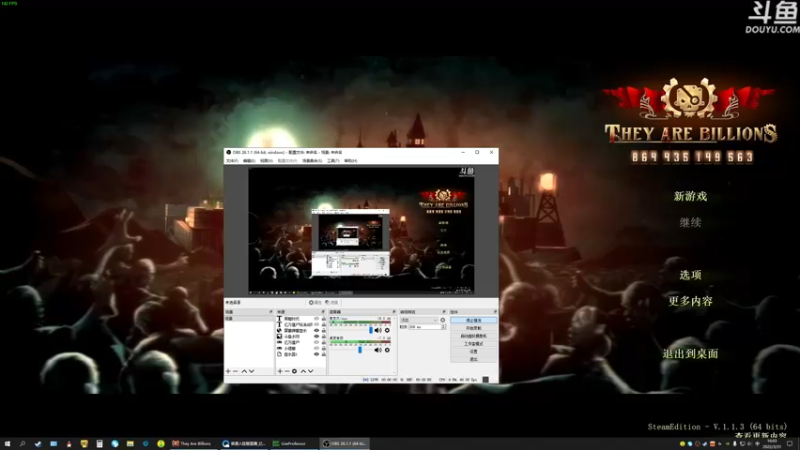Switch to the OBS 26.1.1 taskbar button
800x450 pixels.
click(344, 443)
